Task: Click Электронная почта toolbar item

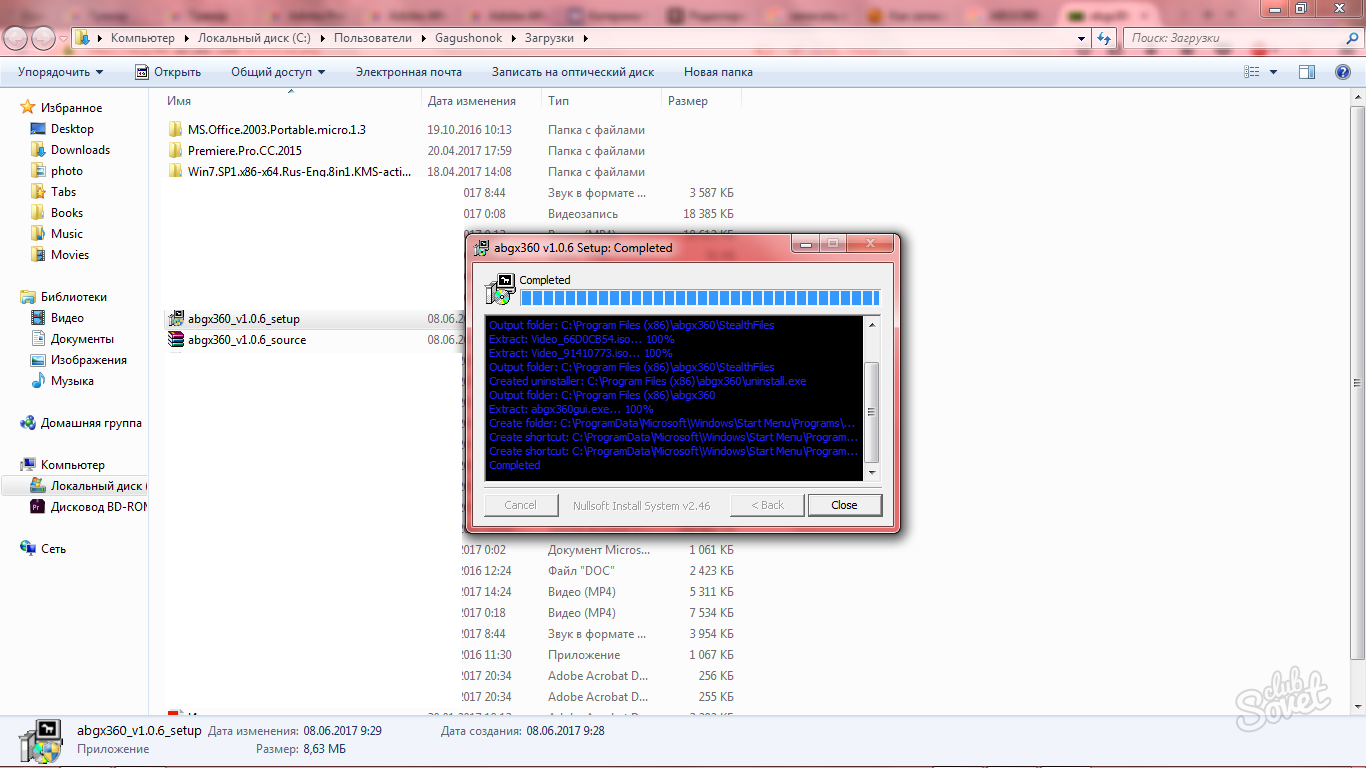Action: tap(409, 72)
